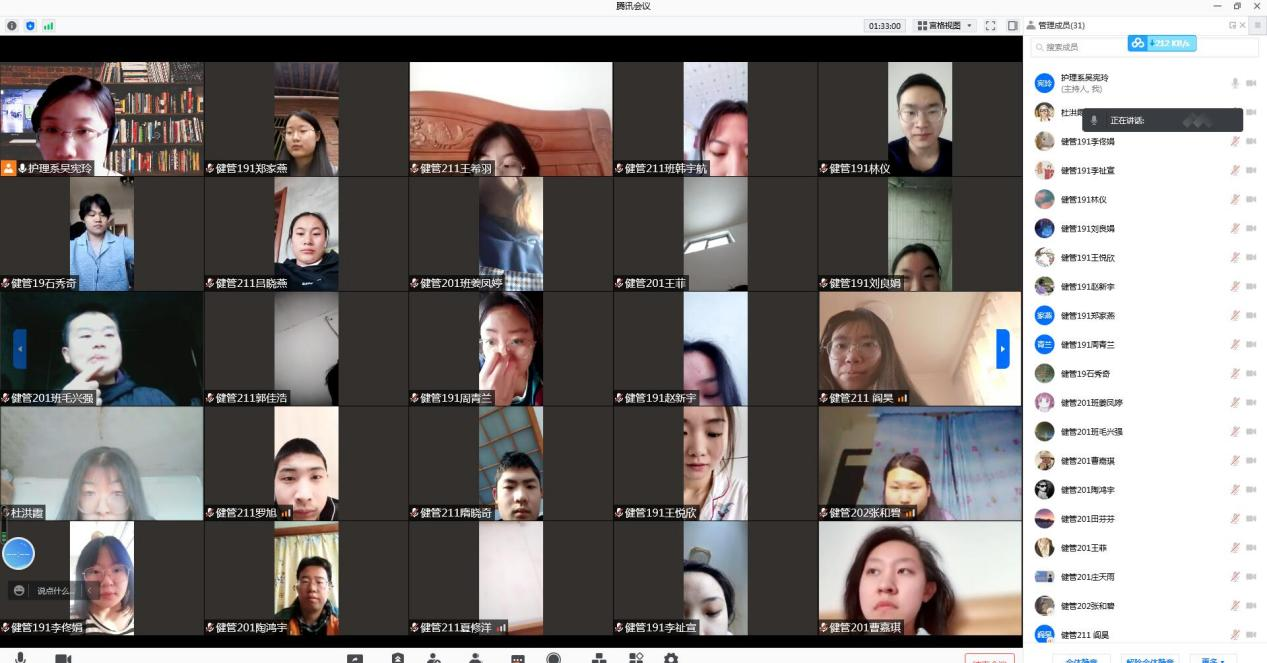
Task: Go to next page of video grid
Action: tap(1003, 348)
